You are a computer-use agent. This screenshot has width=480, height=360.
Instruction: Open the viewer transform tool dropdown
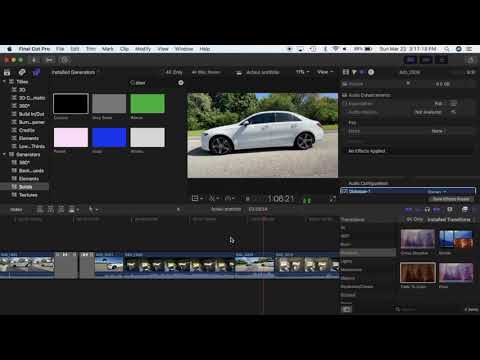pyautogui.click(x=197, y=199)
